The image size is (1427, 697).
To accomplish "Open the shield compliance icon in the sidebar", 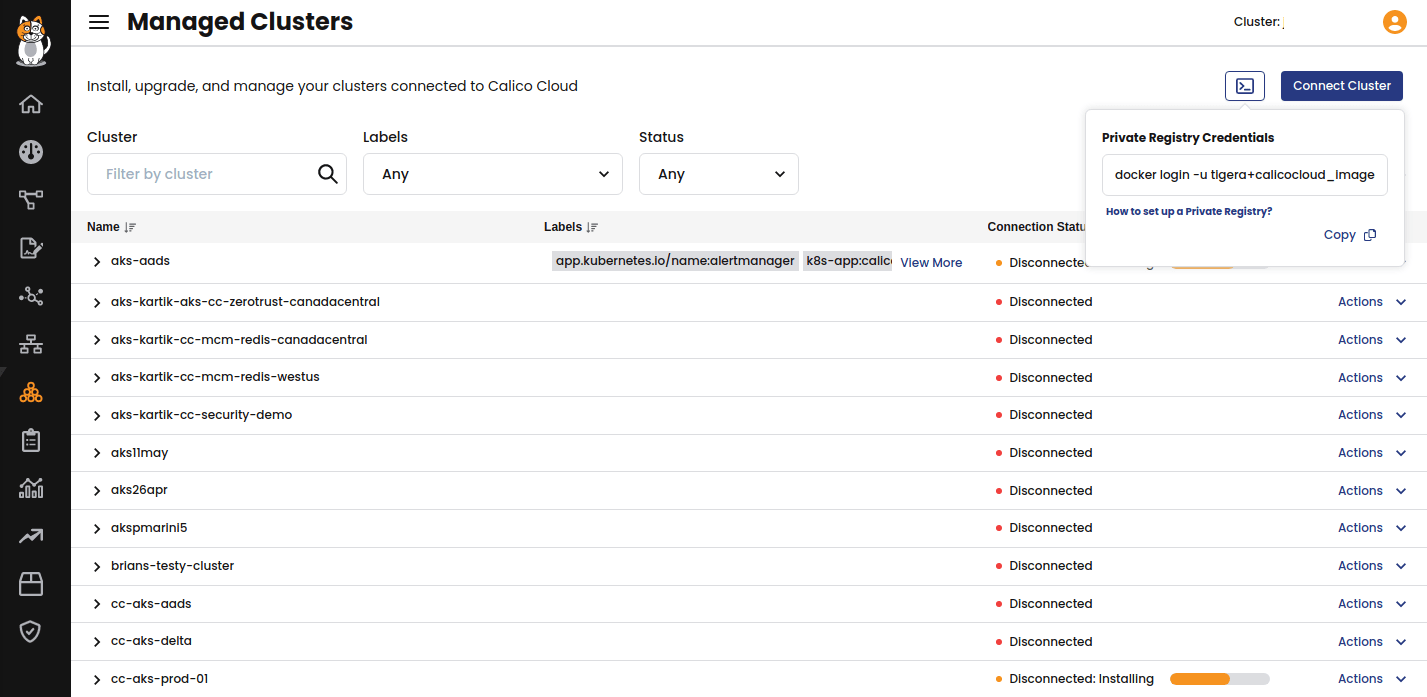I will tap(31, 631).
